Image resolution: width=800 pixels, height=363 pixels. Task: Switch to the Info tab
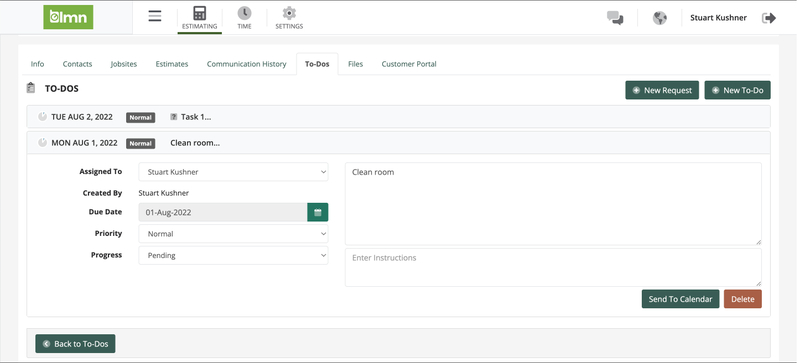pos(37,64)
